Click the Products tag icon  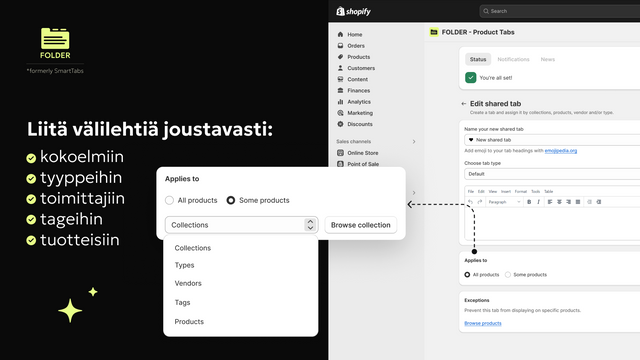pos(340,57)
